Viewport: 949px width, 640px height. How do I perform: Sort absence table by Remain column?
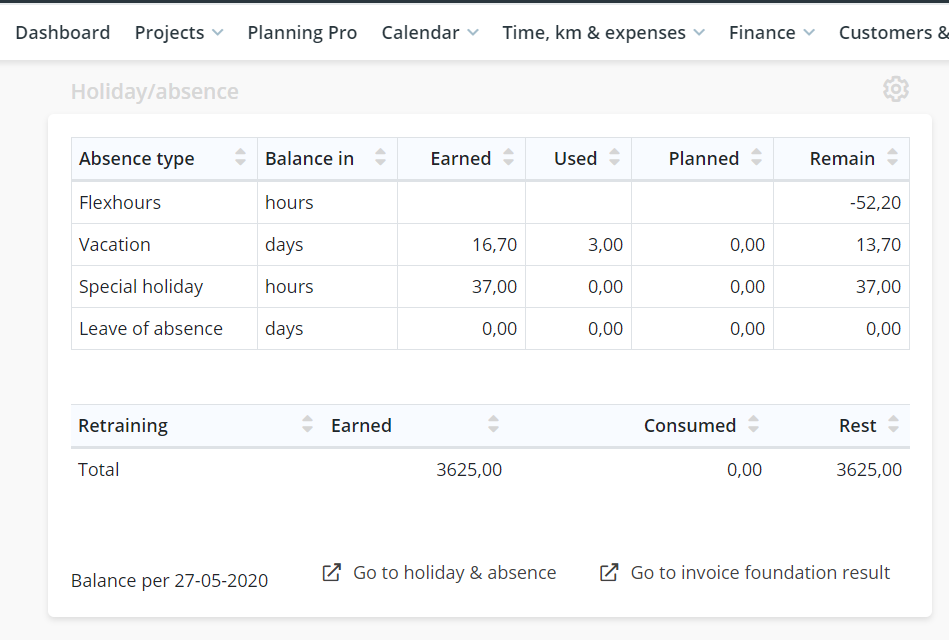tap(841, 159)
